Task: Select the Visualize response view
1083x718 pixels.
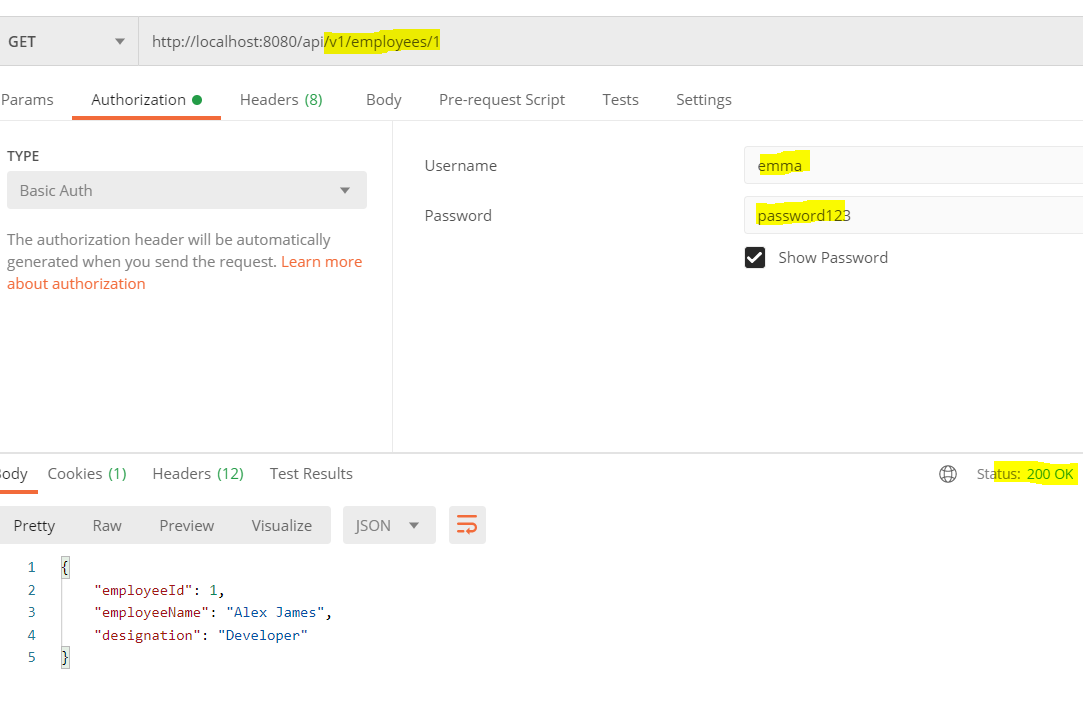Action: [281, 525]
